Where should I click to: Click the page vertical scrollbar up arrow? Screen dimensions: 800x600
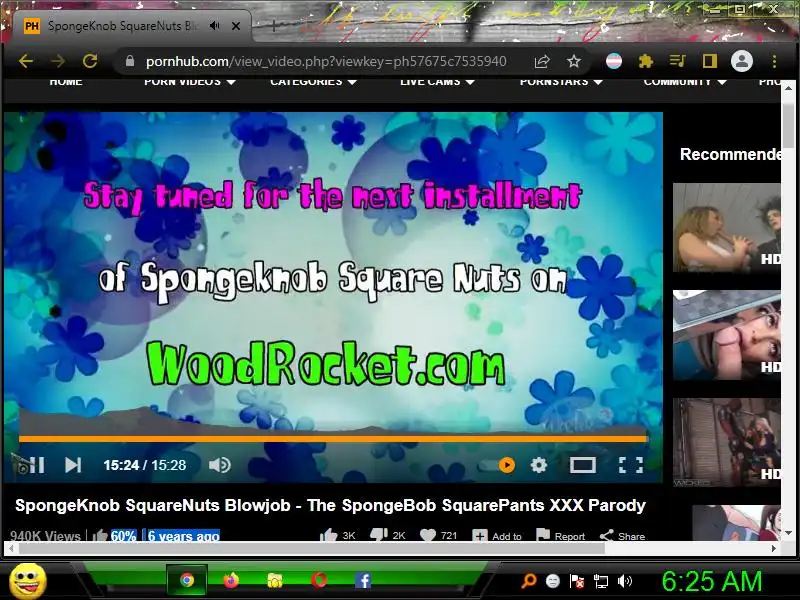(788, 88)
